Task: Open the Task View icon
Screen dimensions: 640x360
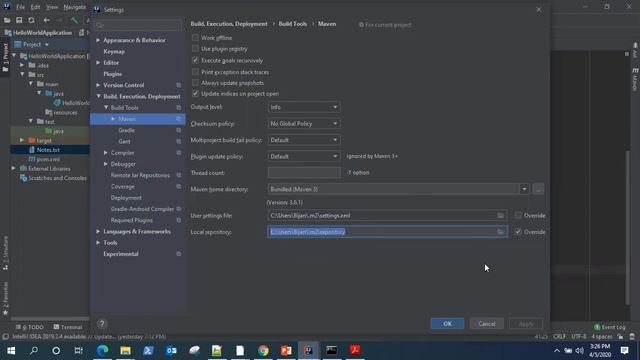Action: coord(78,350)
